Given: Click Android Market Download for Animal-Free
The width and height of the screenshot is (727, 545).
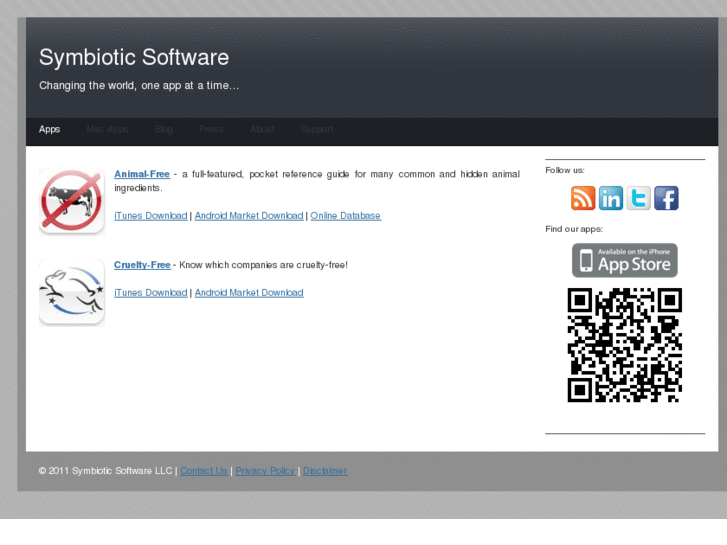Looking at the screenshot, I should click(x=249, y=216).
